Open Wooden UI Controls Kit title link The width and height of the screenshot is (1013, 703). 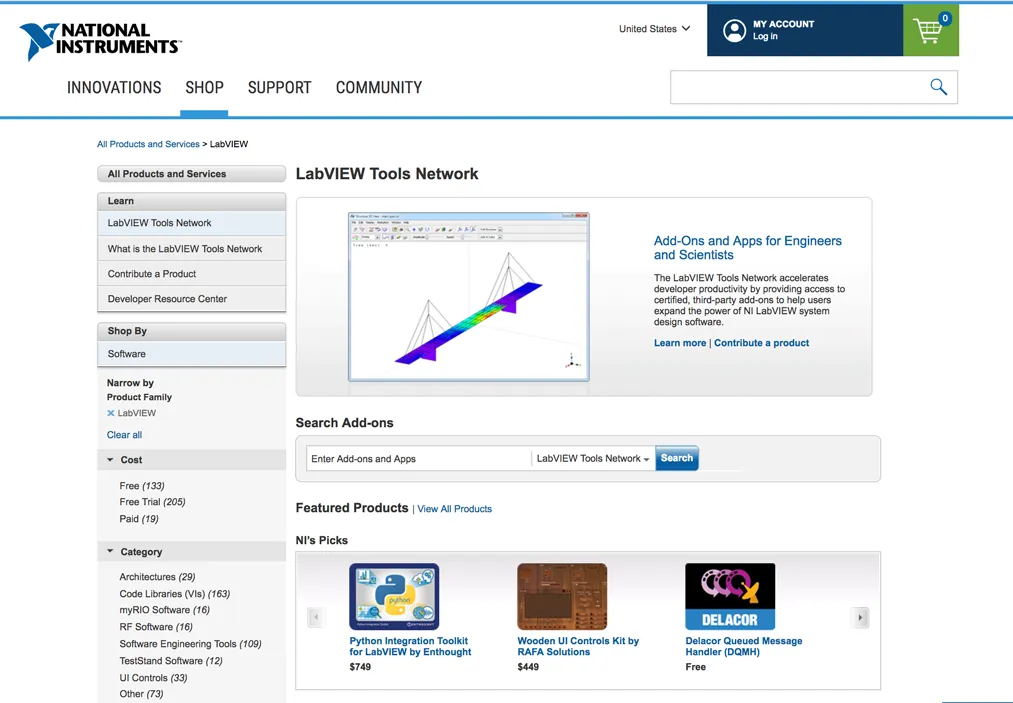tap(578, 646)
